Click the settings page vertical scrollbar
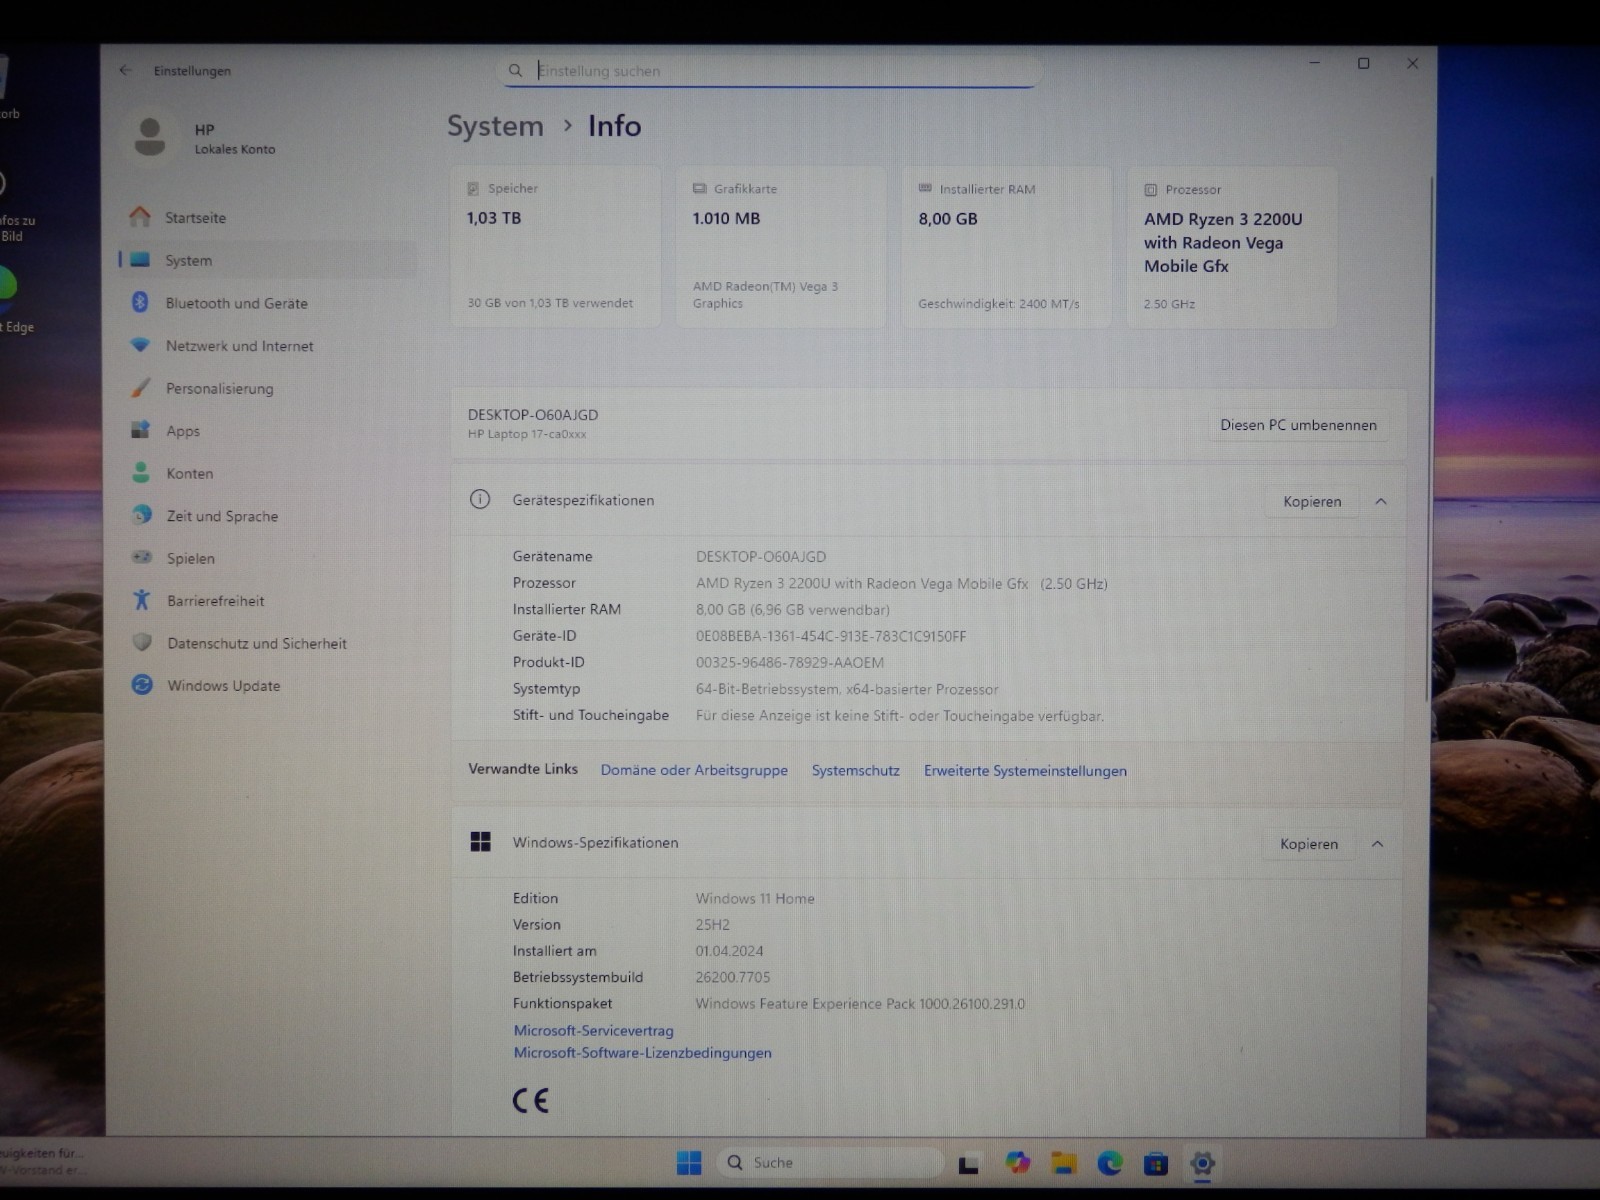The width and height of the screenshot is (1600, 1200). pos(1428,440)
